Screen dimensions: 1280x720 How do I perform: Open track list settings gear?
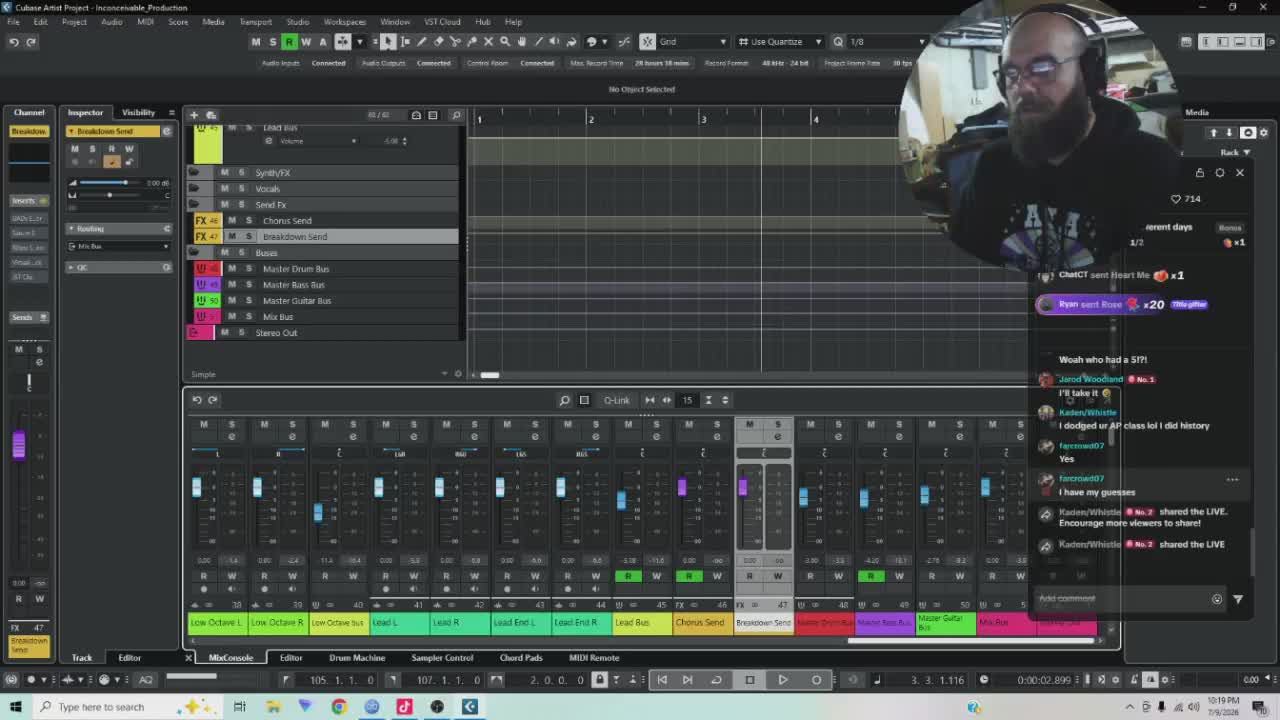pos(458,374)
